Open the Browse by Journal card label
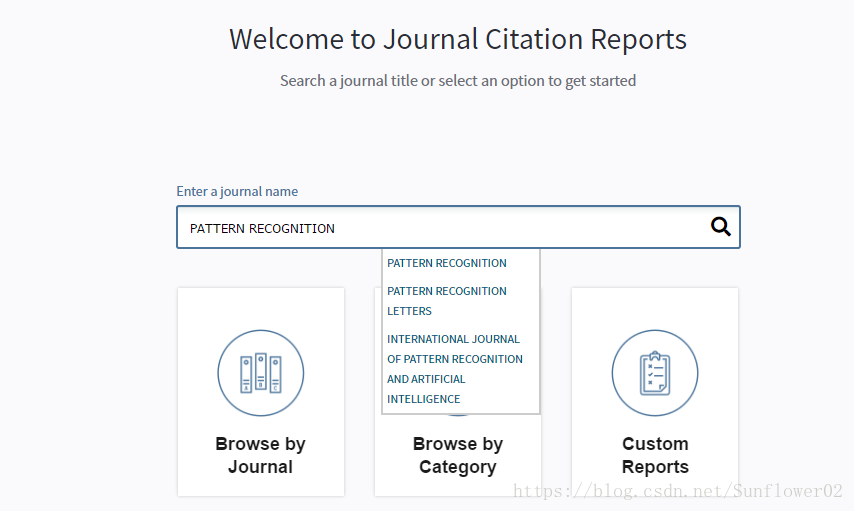The height and width of the screenshot is (511, 854). (260, 455)
